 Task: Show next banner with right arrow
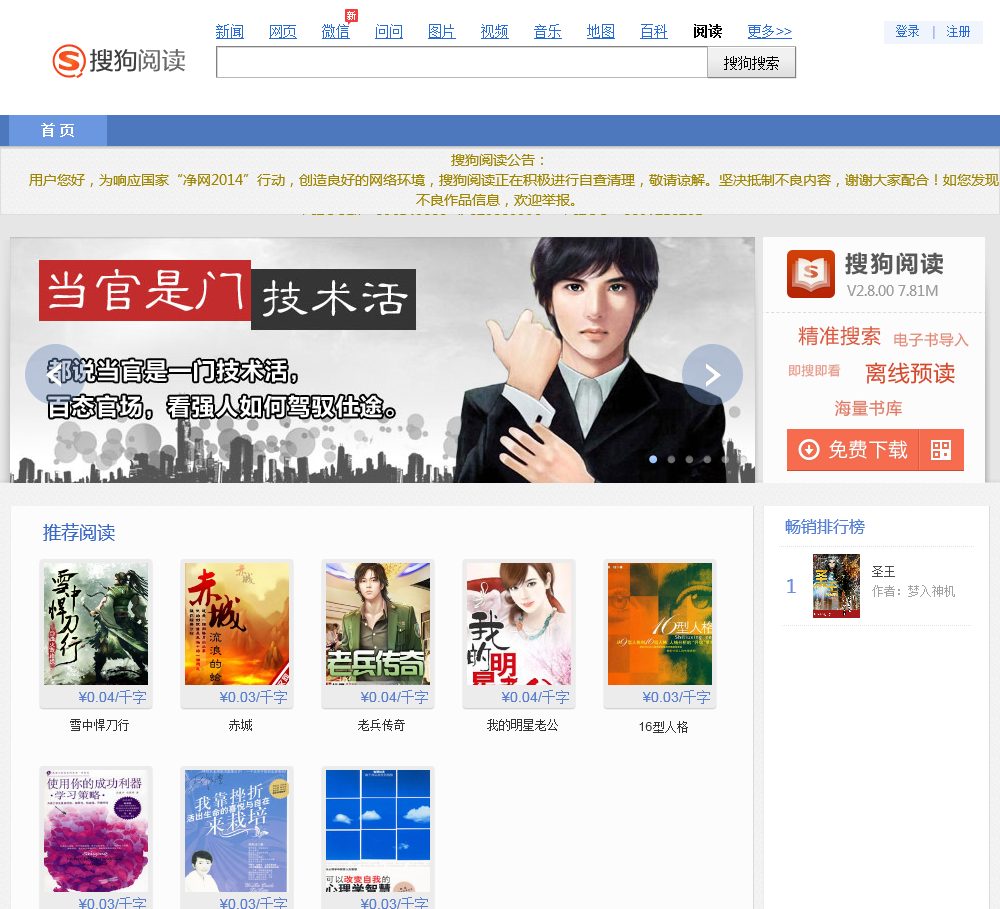pyautogui.click(x=712, y=374)
